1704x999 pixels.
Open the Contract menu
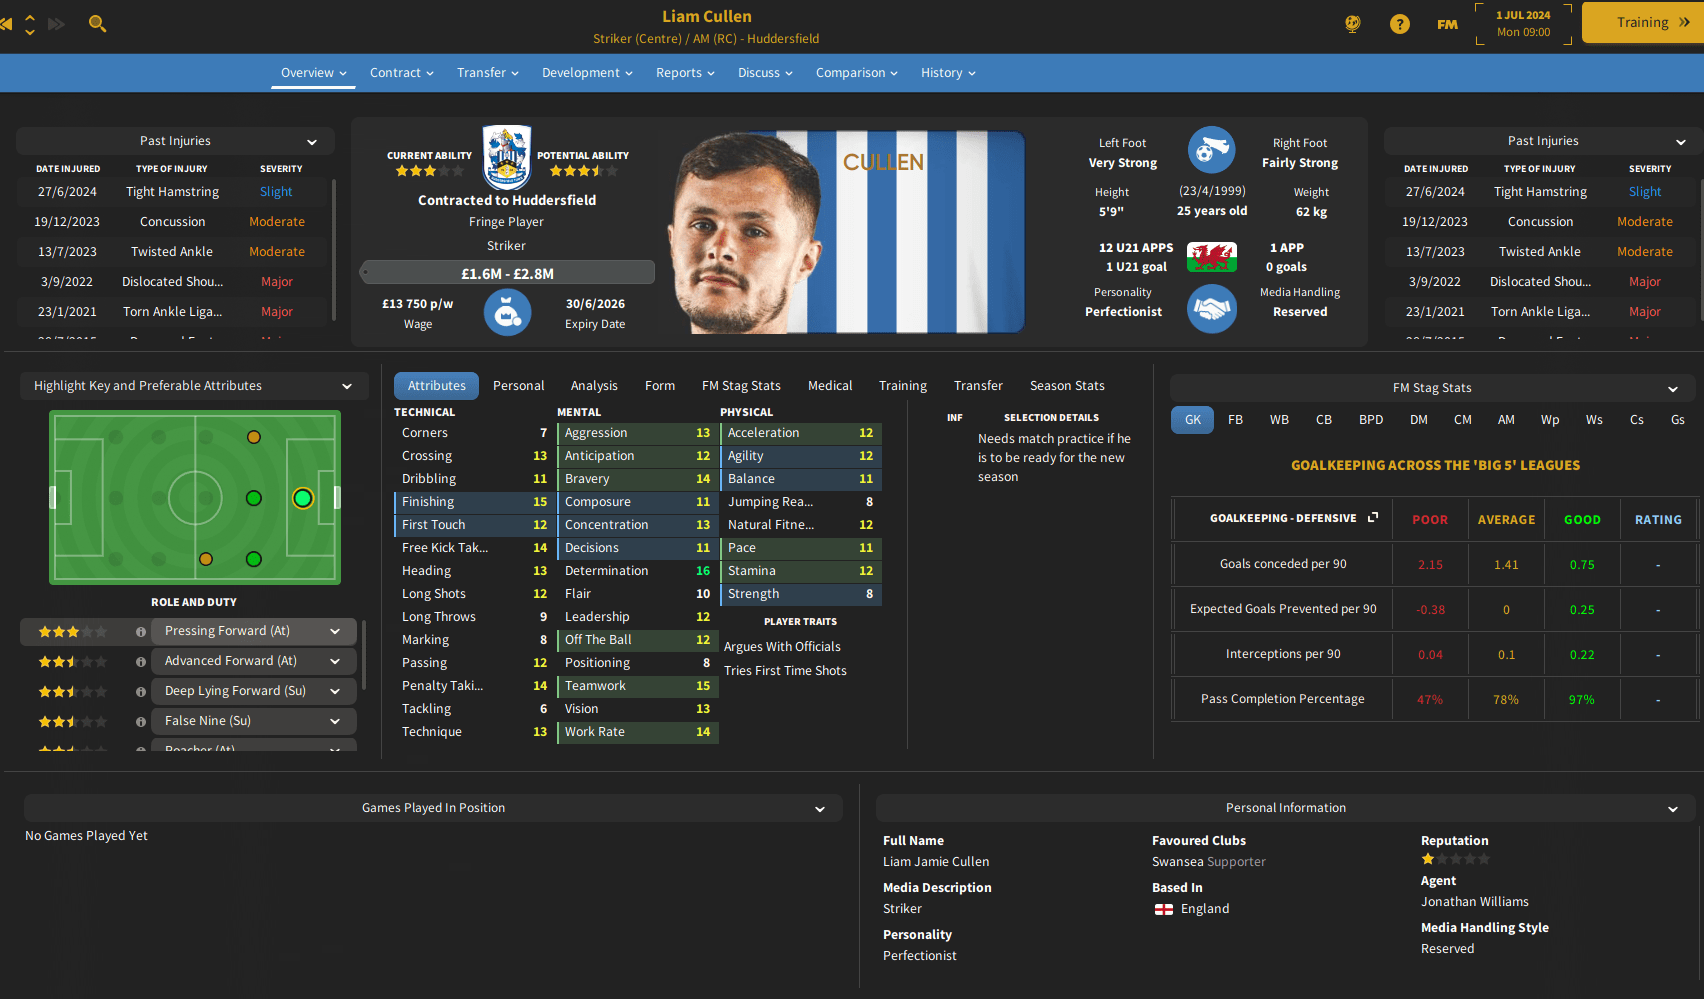402,73
